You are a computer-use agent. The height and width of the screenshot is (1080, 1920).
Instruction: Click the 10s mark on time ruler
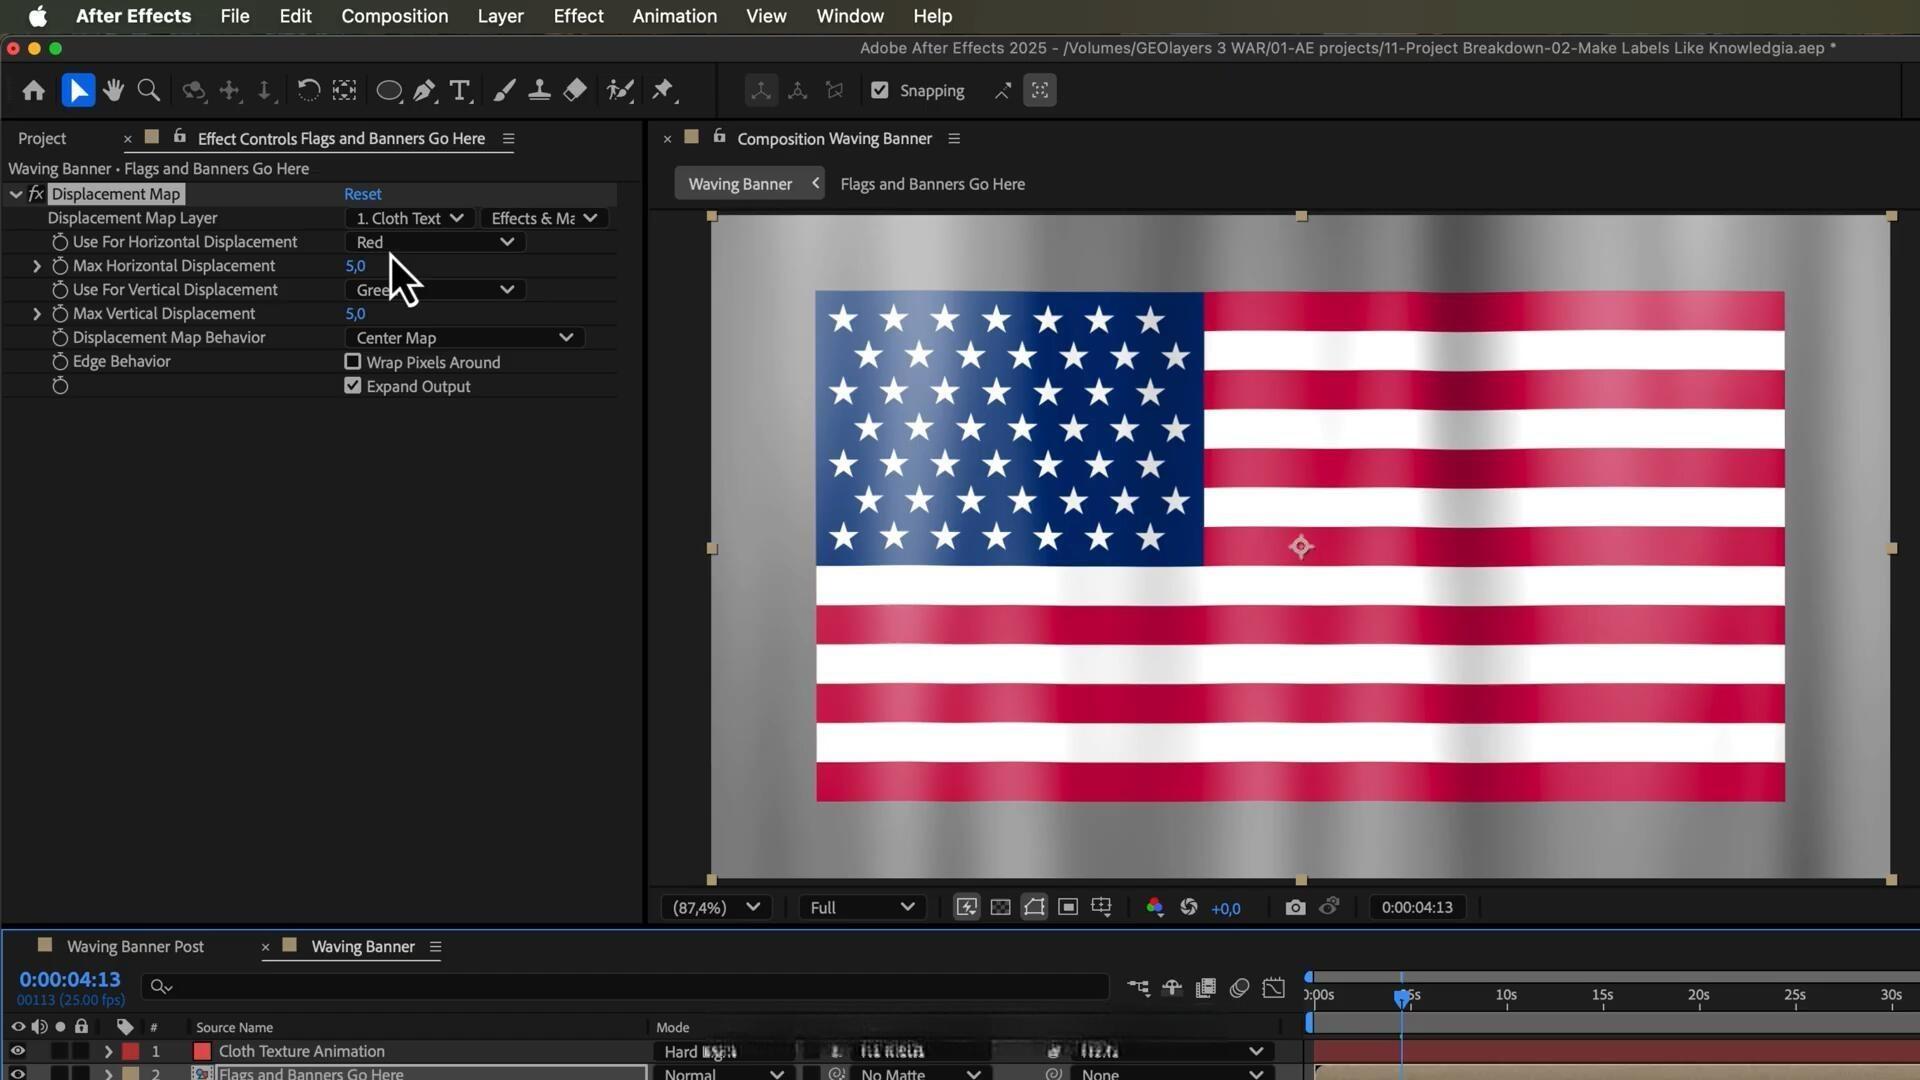[1506, 995]
